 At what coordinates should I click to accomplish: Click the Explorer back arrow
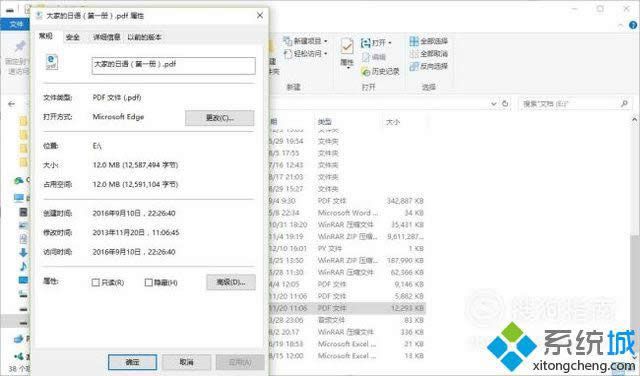[12, 104]
